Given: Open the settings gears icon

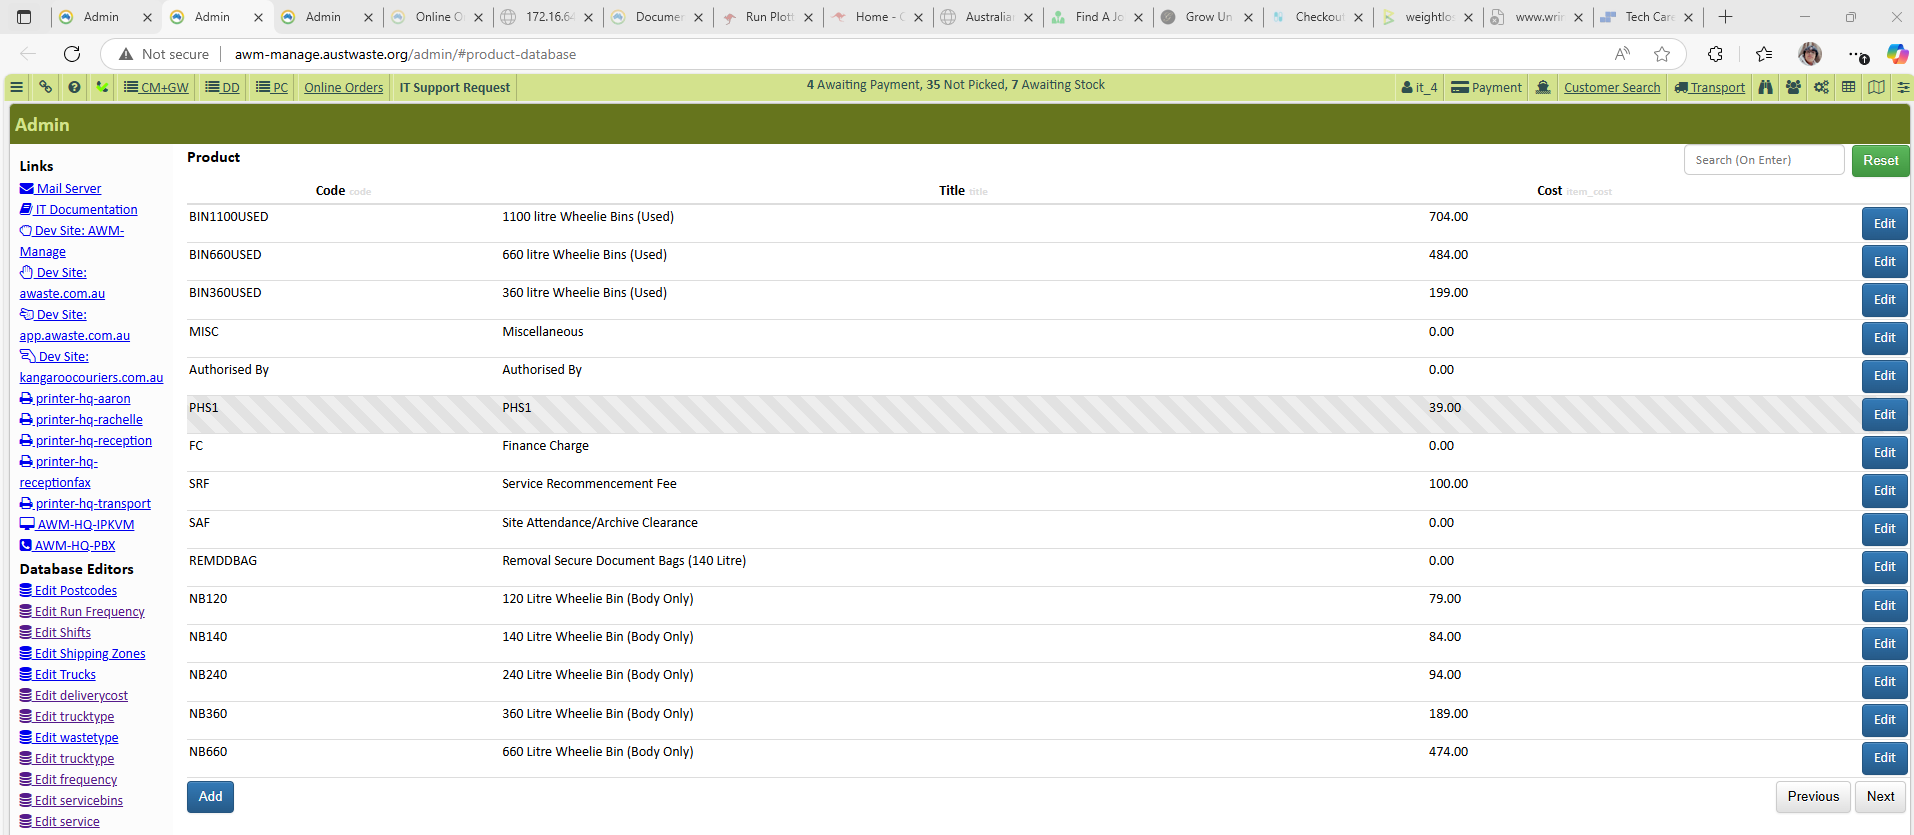Looking at the screenshot, I should 1822,87.
